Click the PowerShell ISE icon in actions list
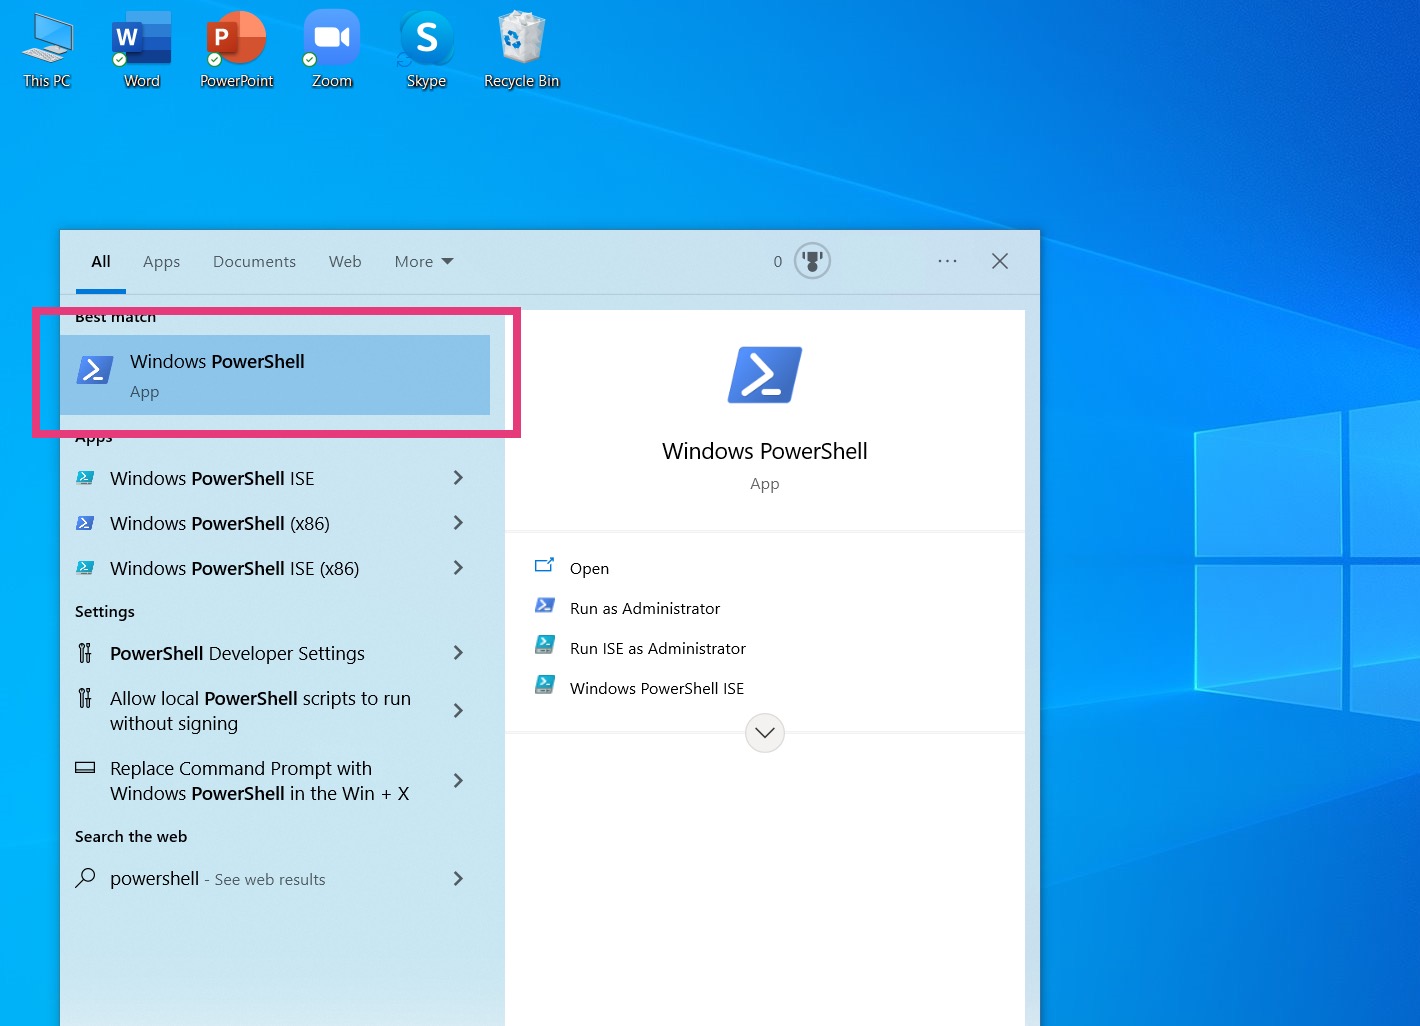 (545, 685)
